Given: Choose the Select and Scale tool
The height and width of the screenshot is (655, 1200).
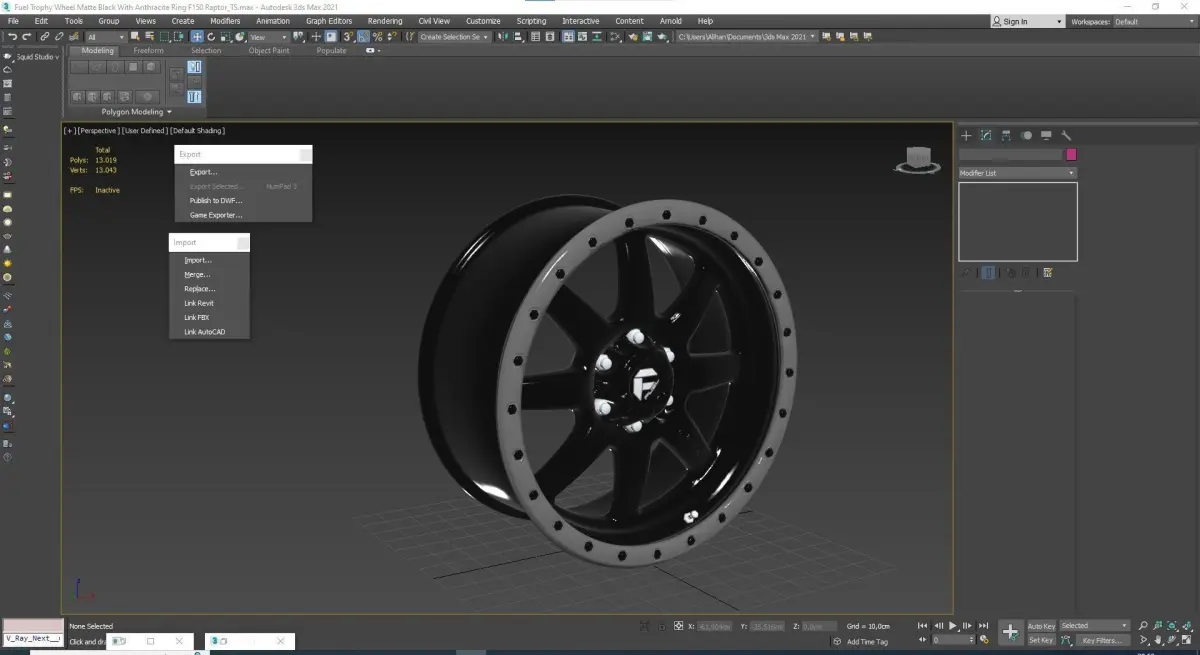Looking at the screenshot, I should pyautogui.click(x=225, y=37).
